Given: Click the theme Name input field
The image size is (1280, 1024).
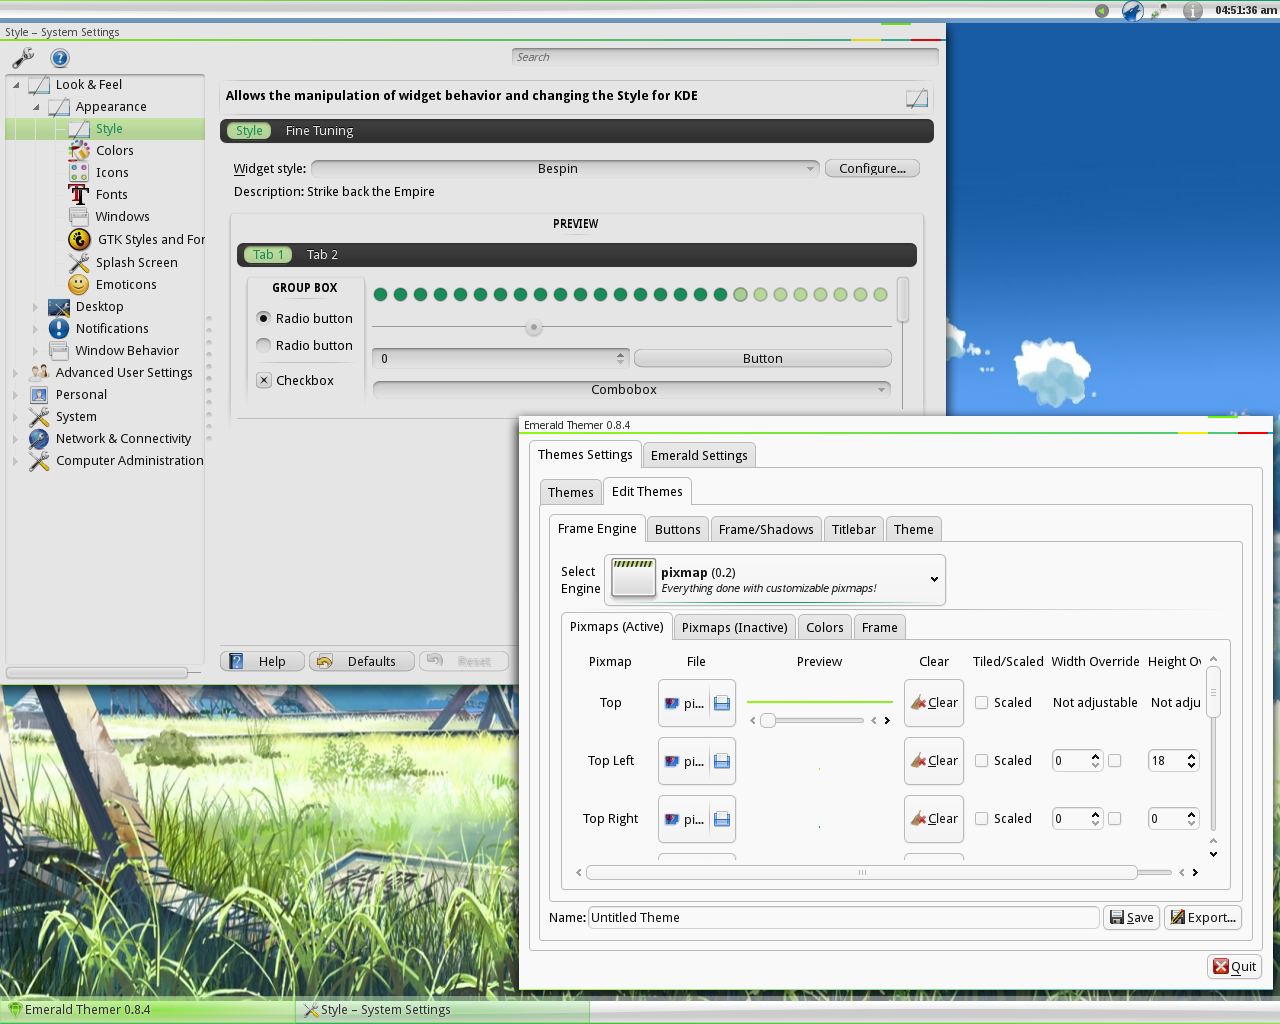Looking at the screenshot, I should 843,917.
